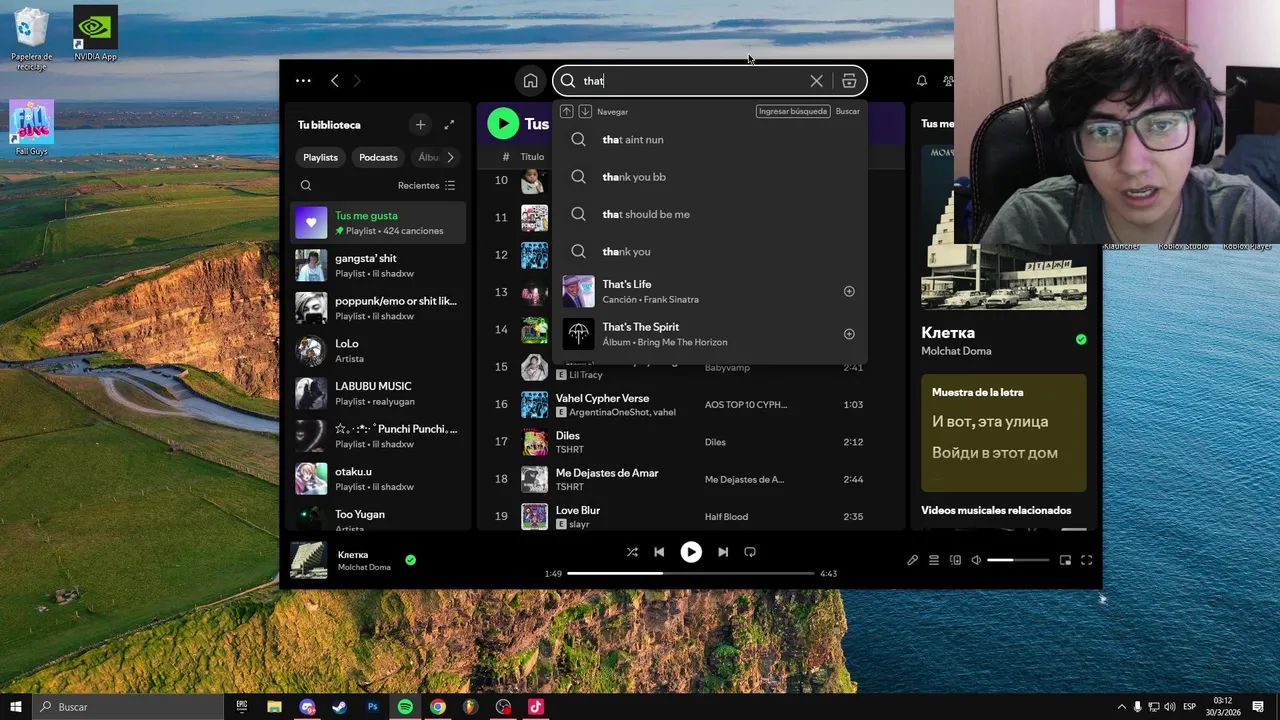
Task: Select the Podcasts filter chip
Action: tap(378, 157)
